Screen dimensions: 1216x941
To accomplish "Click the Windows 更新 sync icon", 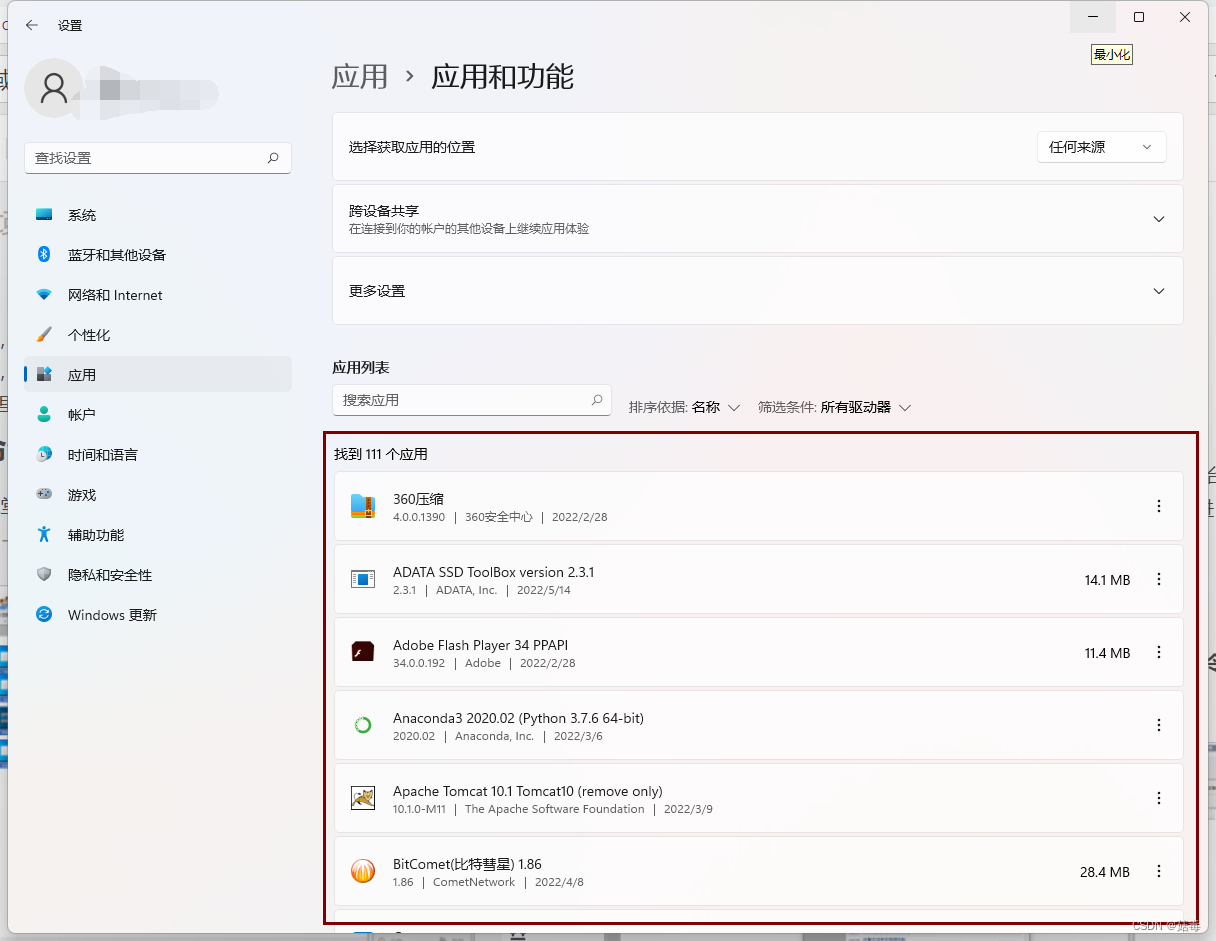I will pos(44,614).
